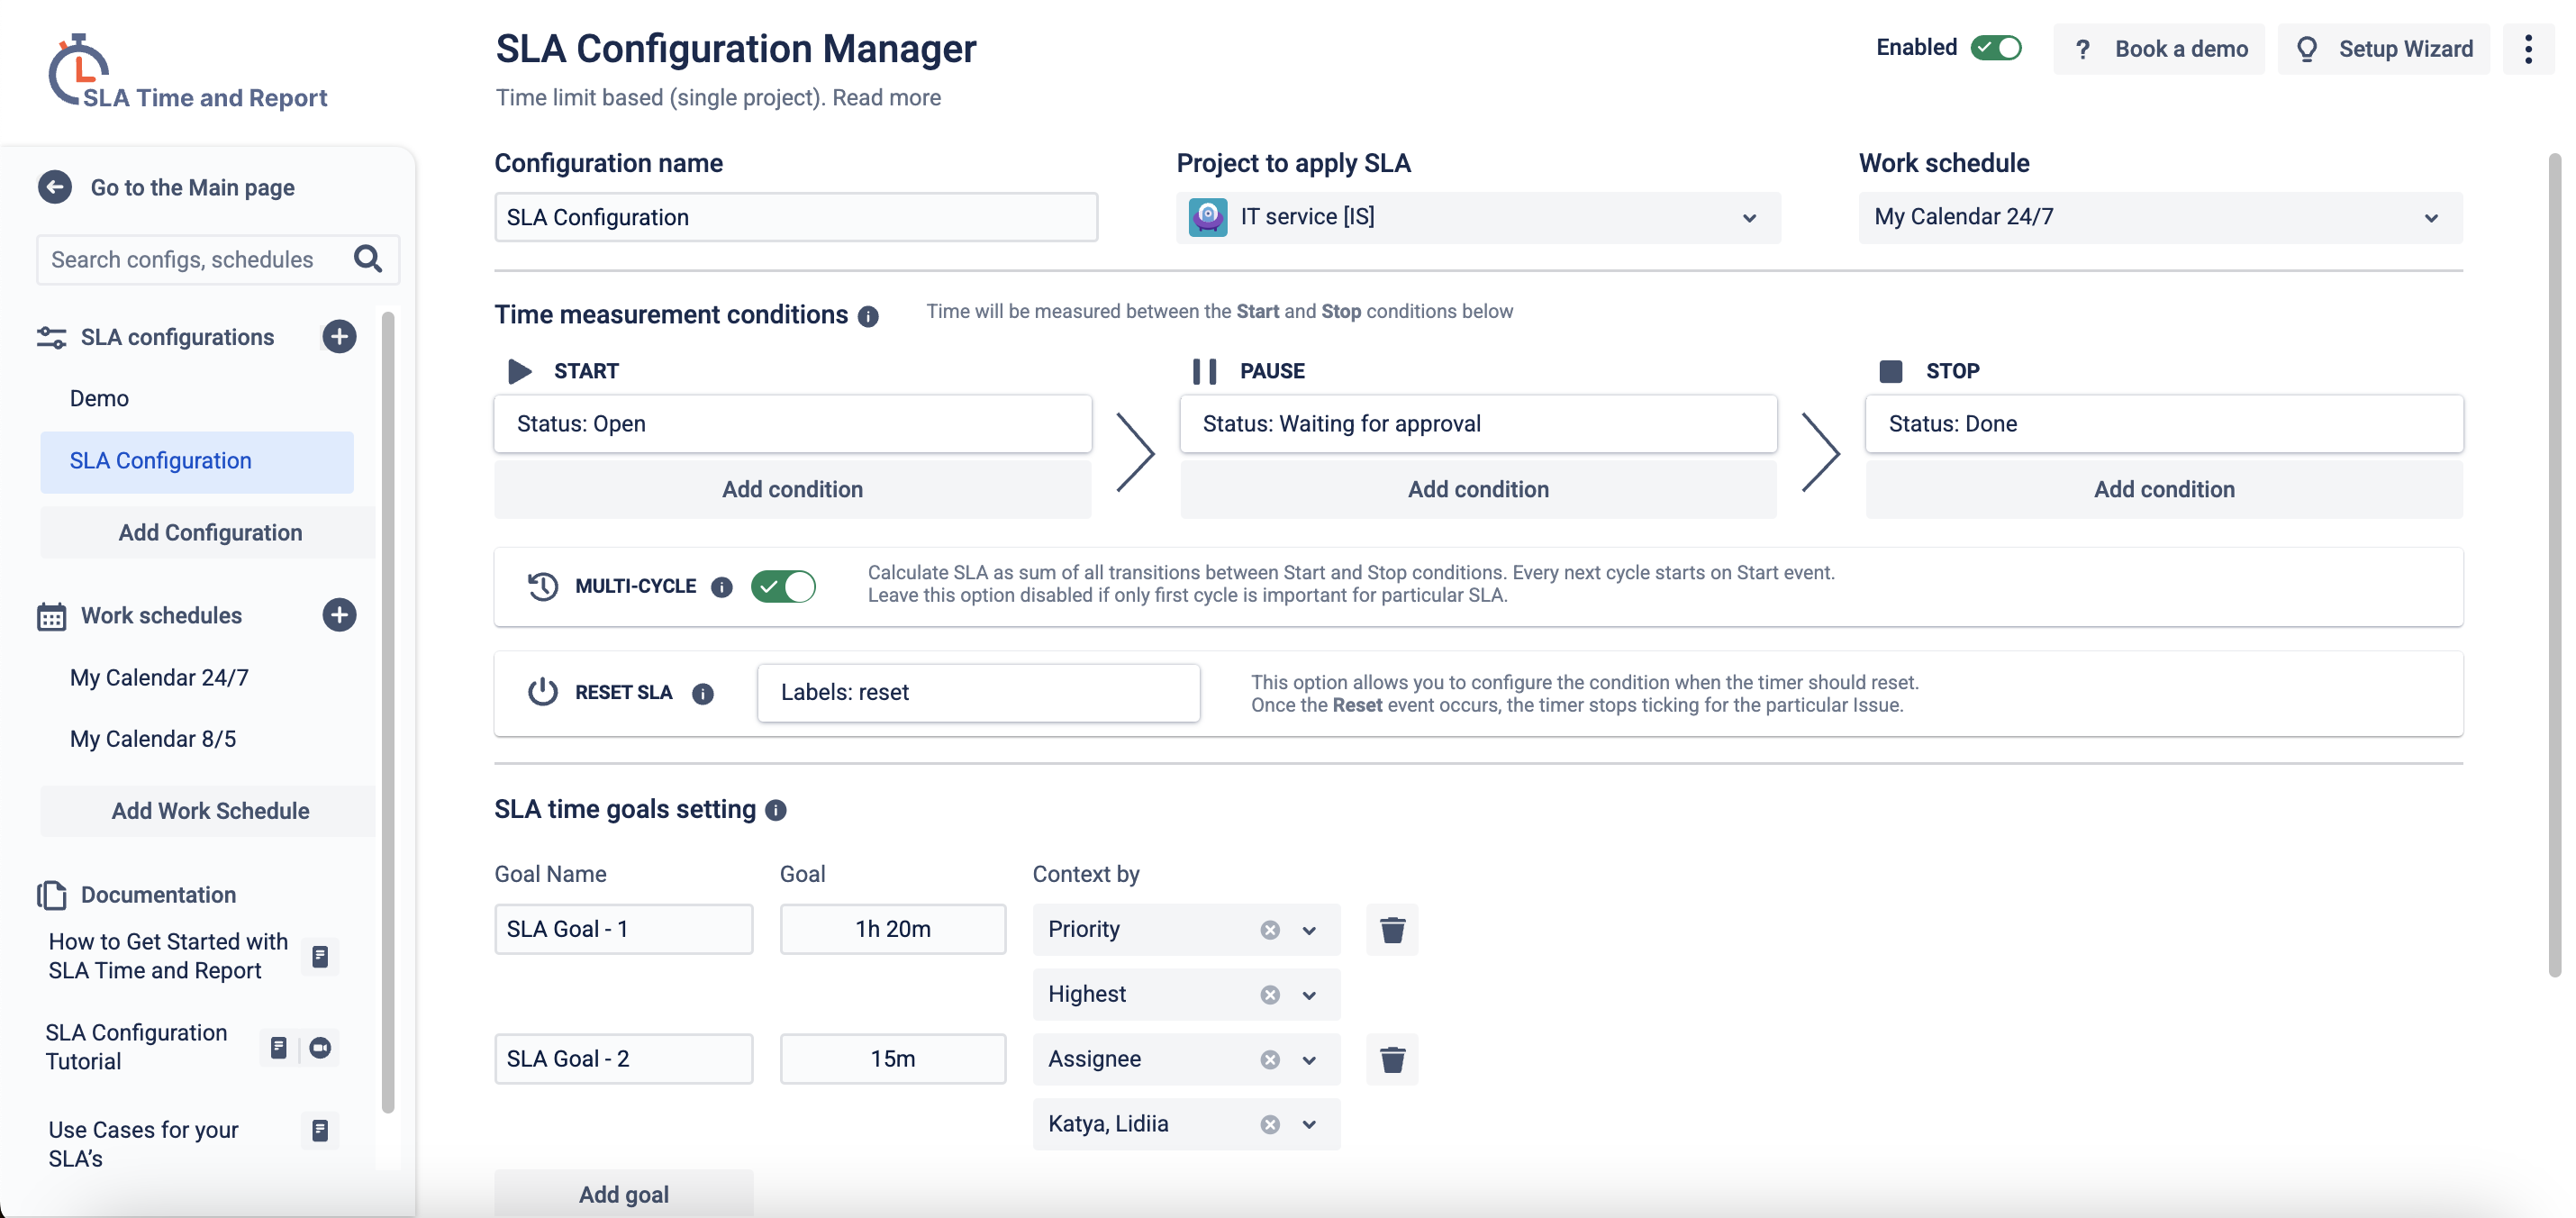The height and width of the screenshot is (1218, 2576).
Task: Click the Book a demo button
Action: click(x=2160, y=49)
